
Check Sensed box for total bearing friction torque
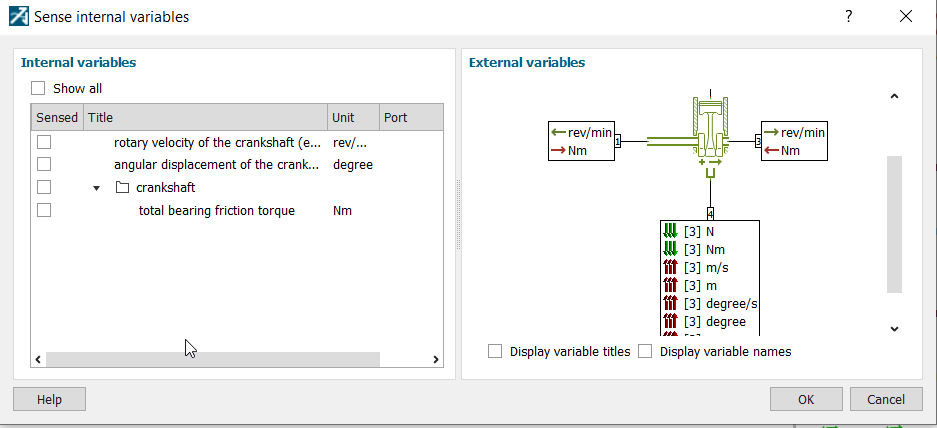click(44, 210)
